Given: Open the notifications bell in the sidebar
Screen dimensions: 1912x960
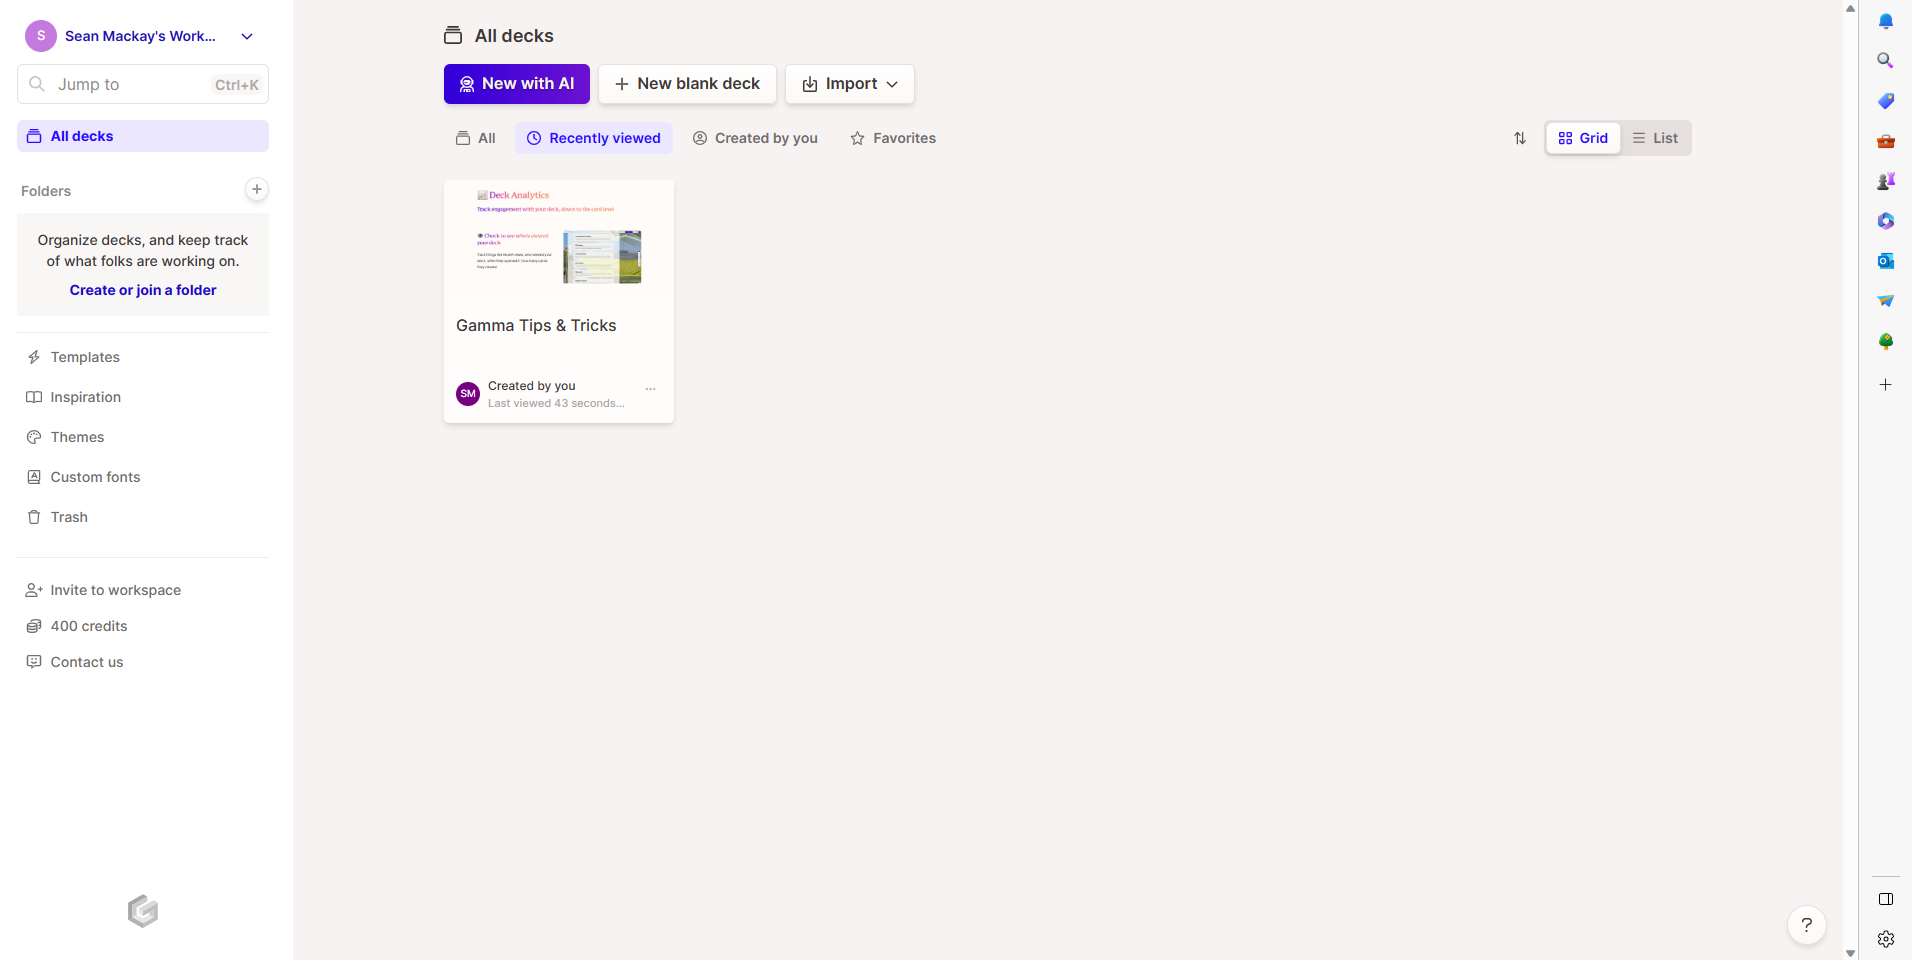Looking at the screenshot, I should point(1885,21).
